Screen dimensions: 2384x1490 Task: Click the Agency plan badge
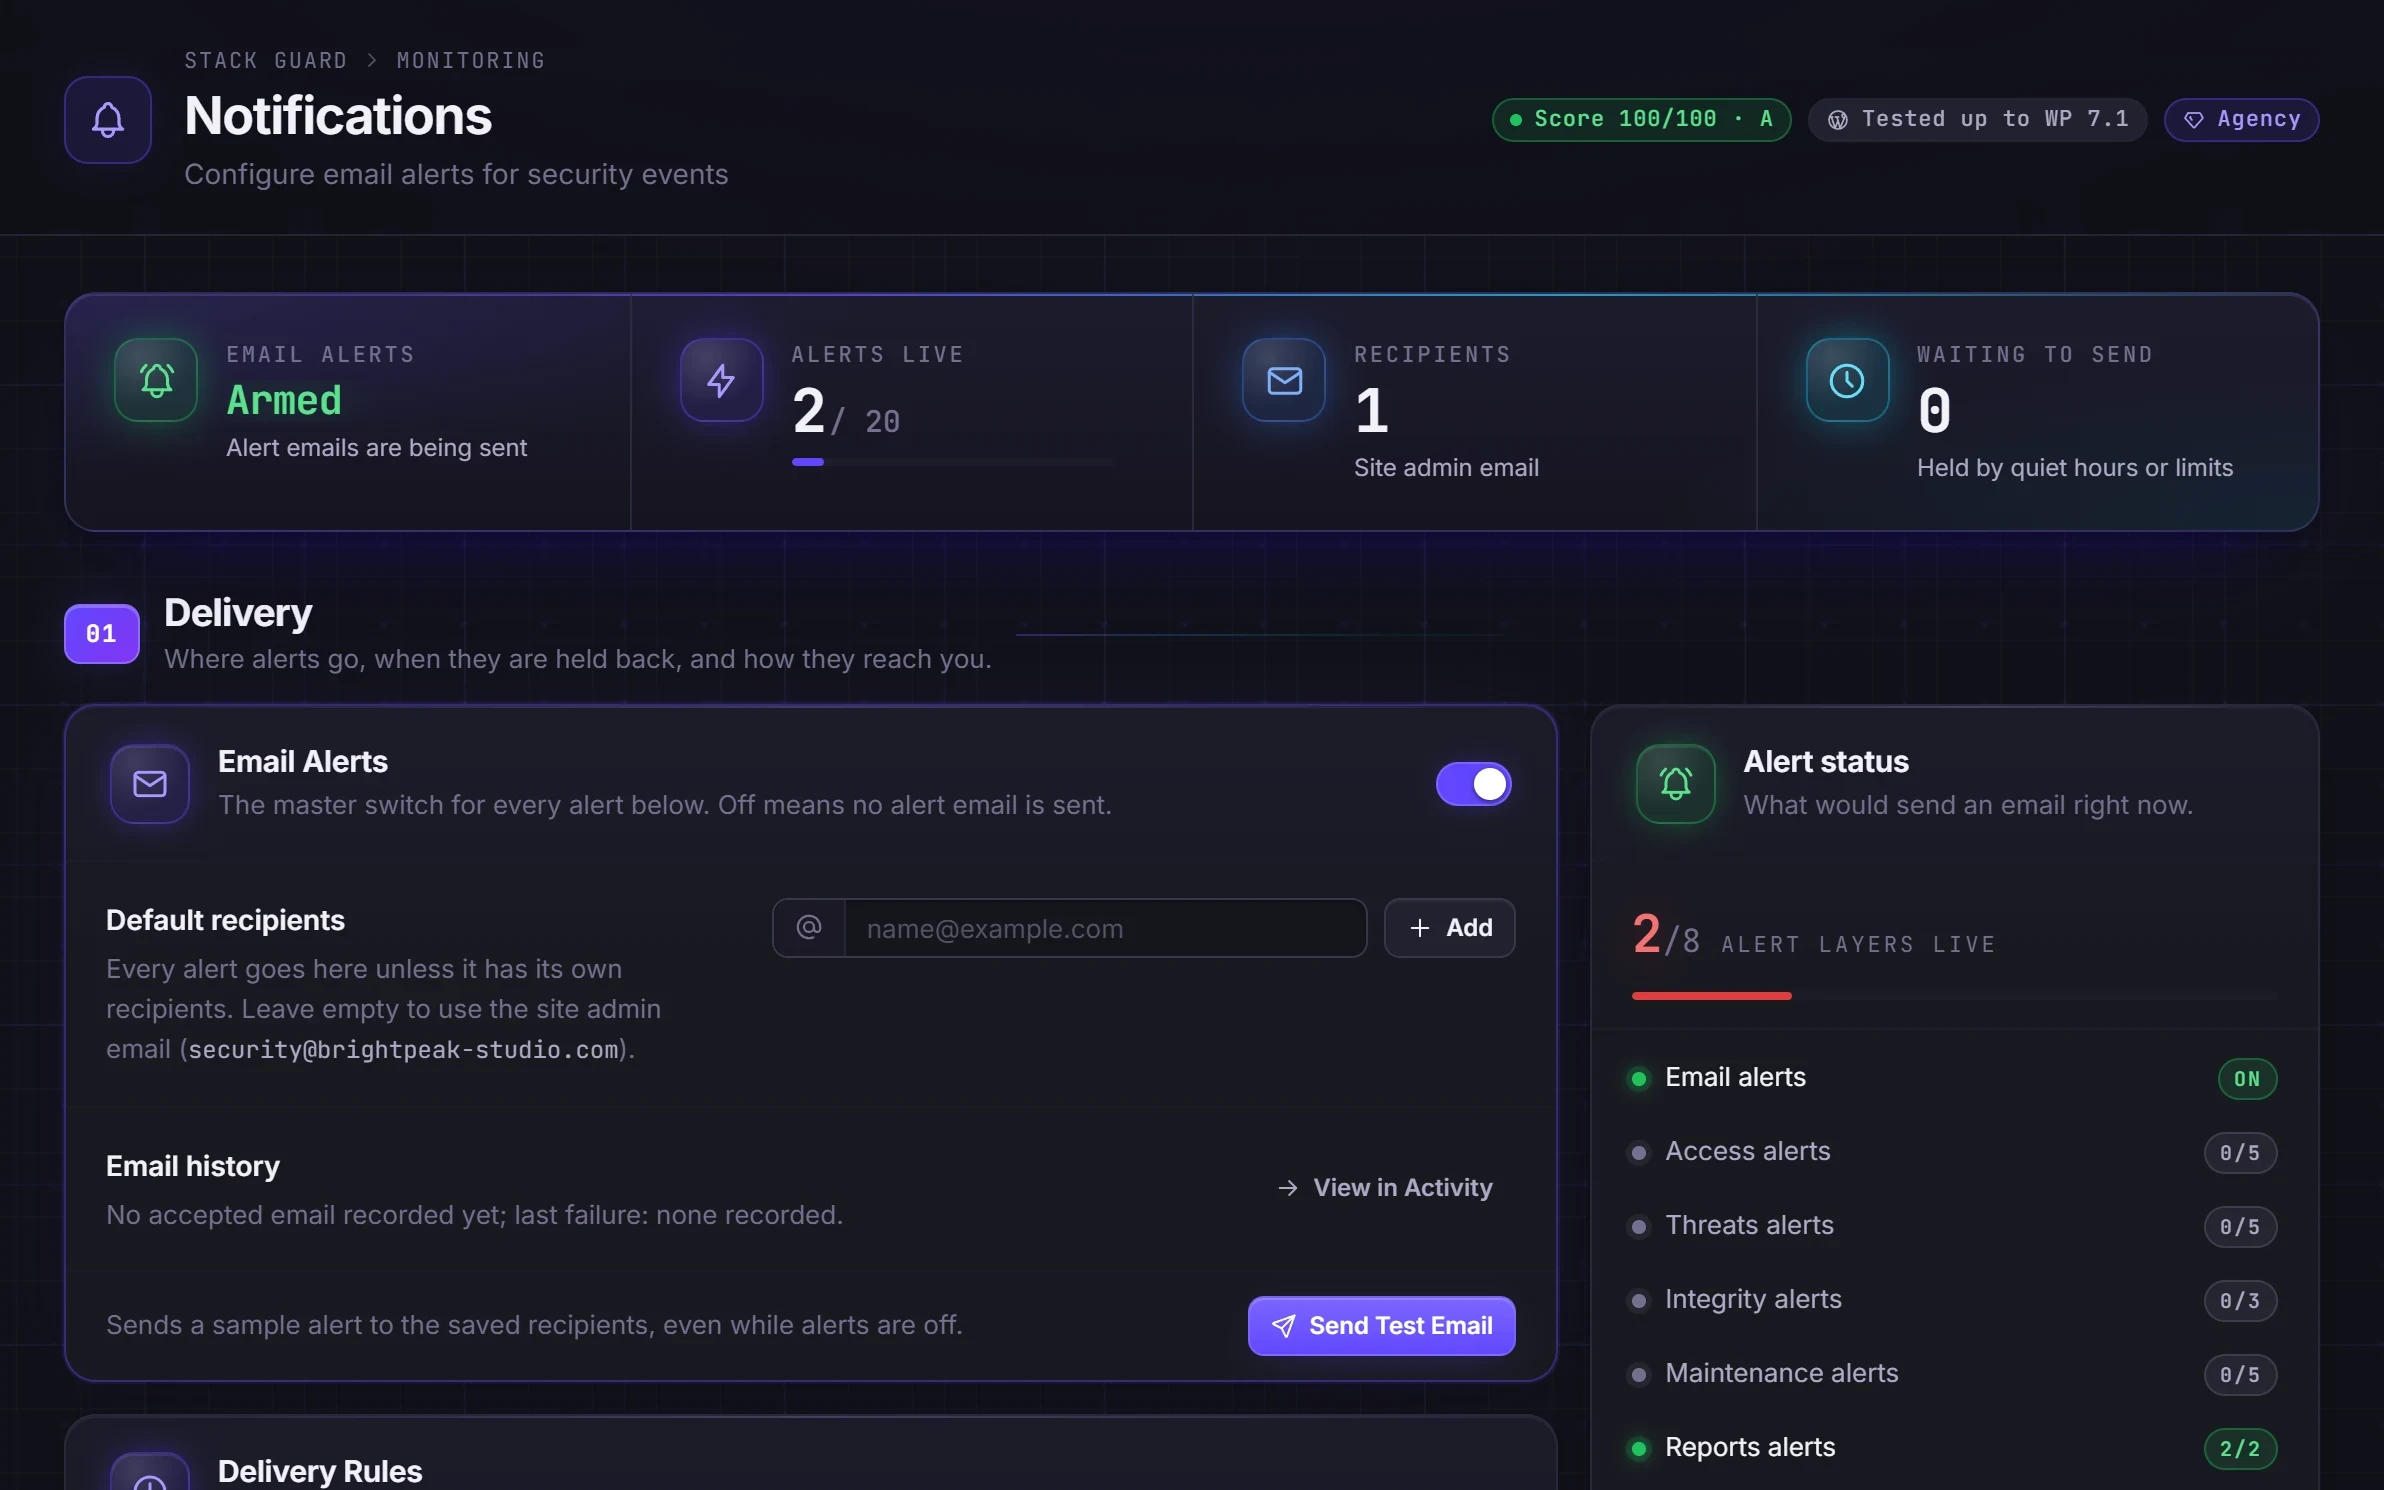point(2241,120)
